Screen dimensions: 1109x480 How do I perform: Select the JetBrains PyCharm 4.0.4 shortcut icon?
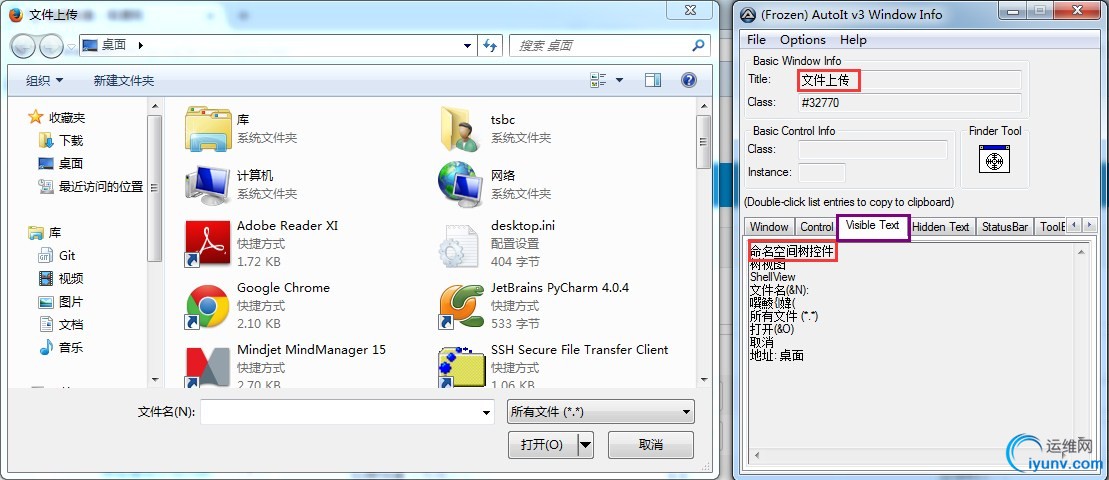pyautogui.click(x=461, y=306)
